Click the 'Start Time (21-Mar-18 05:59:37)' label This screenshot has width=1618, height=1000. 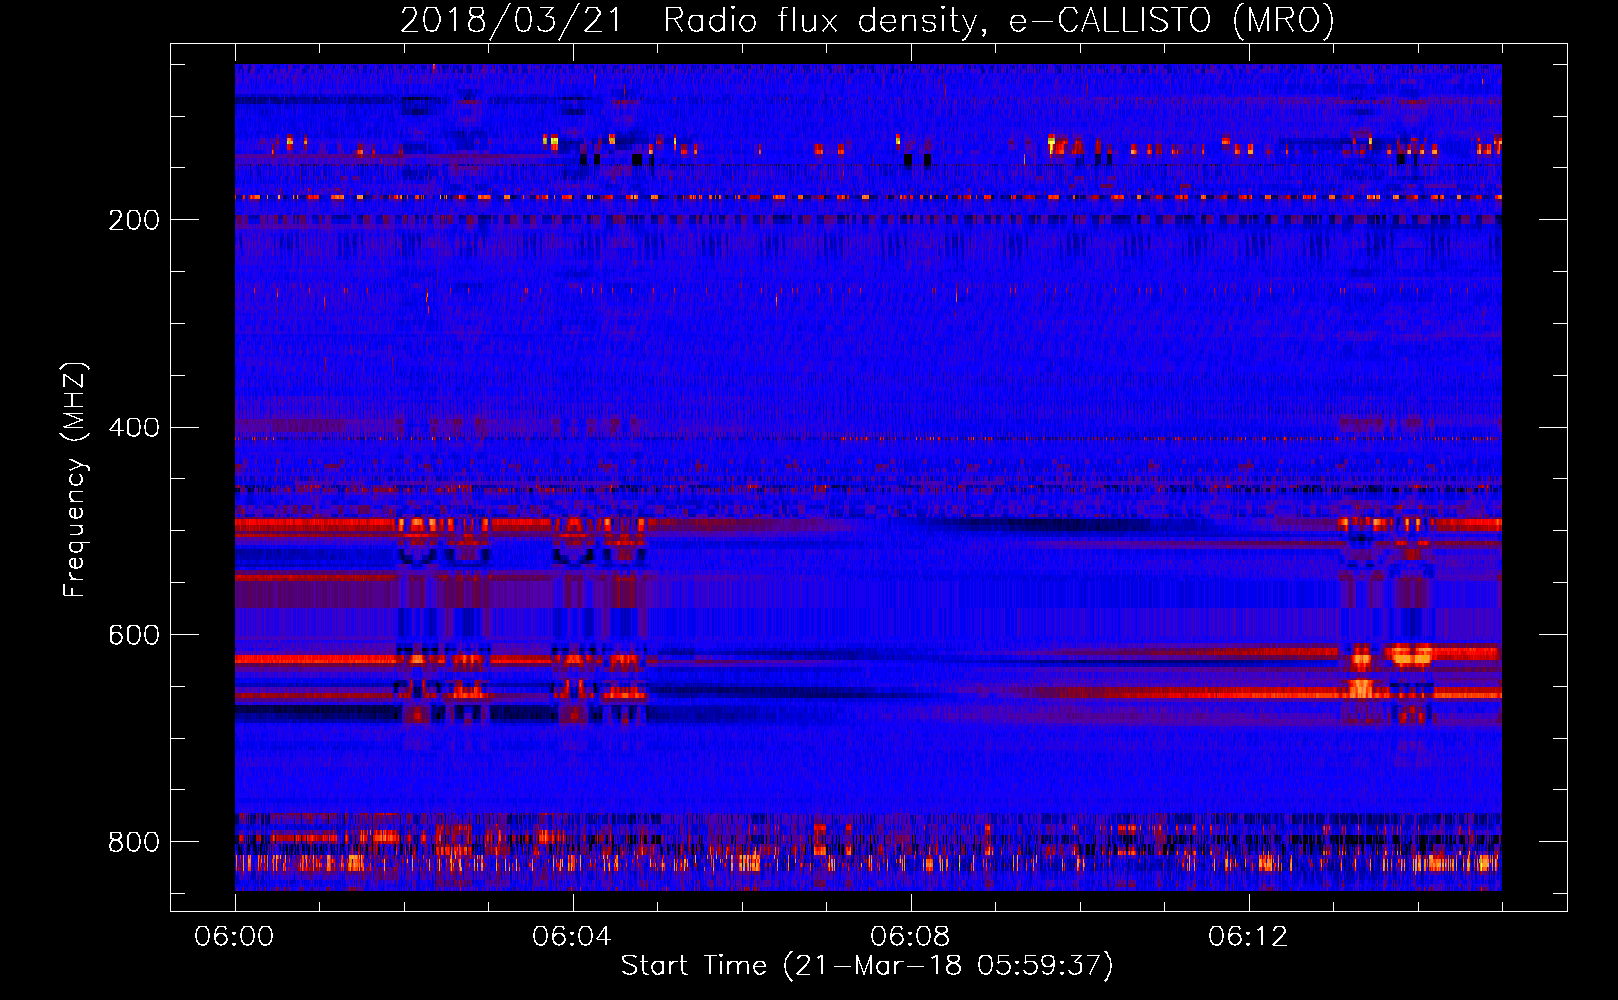(x=867, y=966)
